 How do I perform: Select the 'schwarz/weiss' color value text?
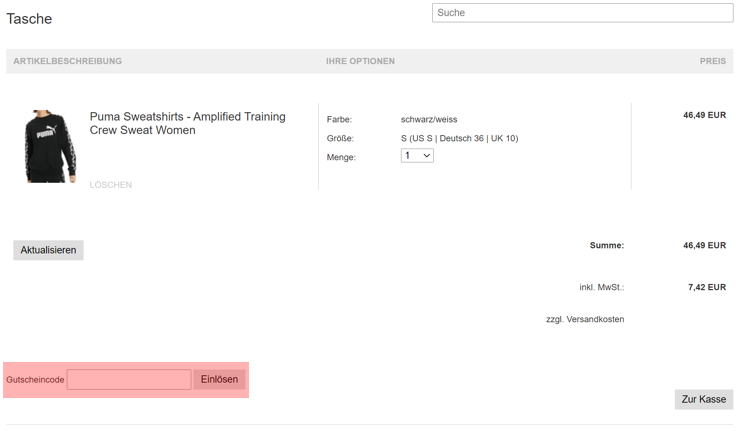tap(429, 119)
